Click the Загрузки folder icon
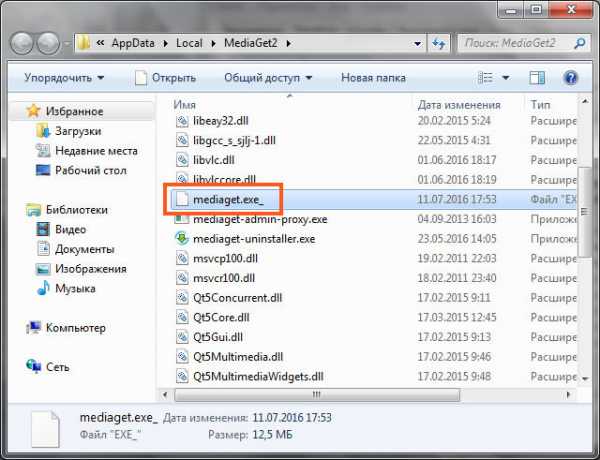 pos(43,131)
